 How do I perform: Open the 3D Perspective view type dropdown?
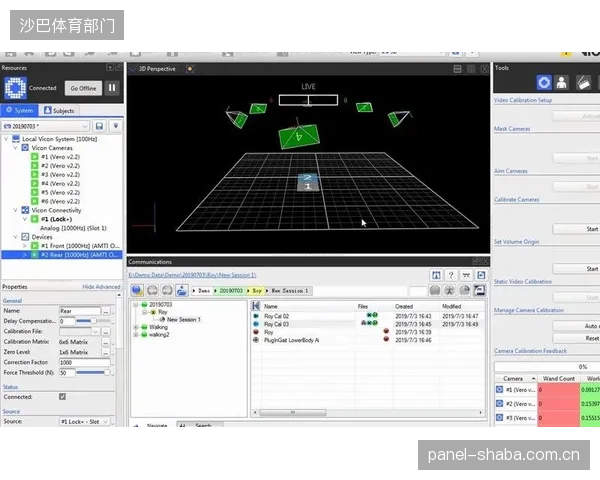point(133,69)
